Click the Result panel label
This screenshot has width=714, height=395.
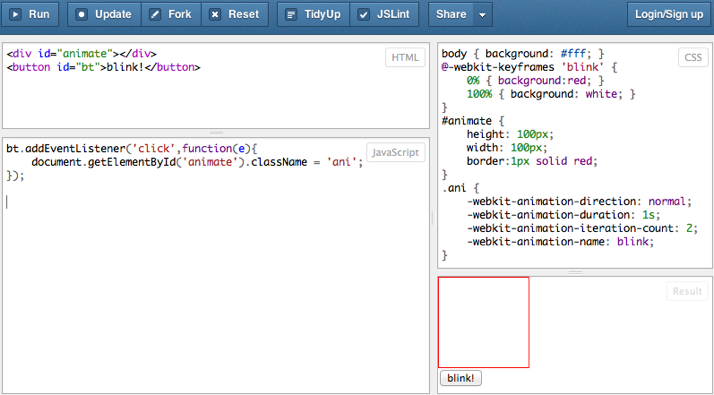point(687,291)
